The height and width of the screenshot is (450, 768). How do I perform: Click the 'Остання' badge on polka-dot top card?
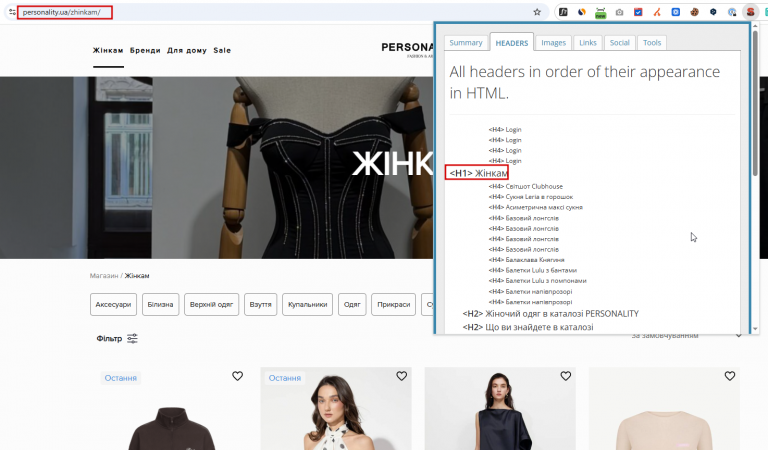click(x=285, y=378)
